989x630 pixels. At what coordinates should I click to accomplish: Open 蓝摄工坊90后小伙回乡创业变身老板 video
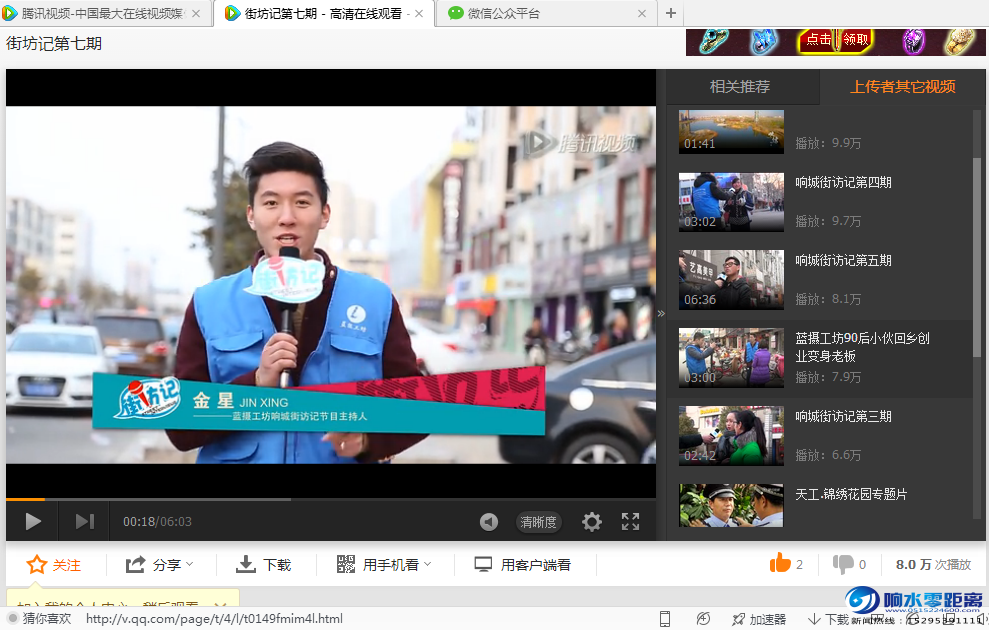coord(862,347)
